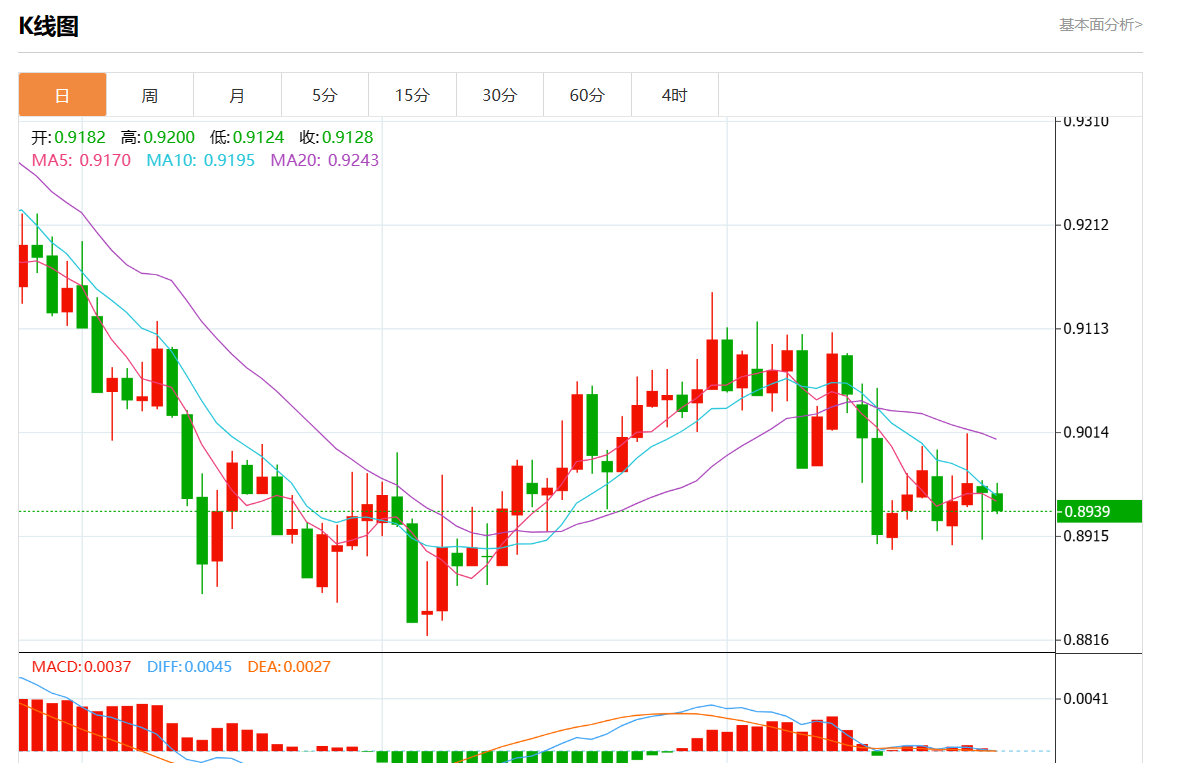1178x763 pixels.
Task: Click the MA5: 0.9170 legend value
Action: coord(81,160)
